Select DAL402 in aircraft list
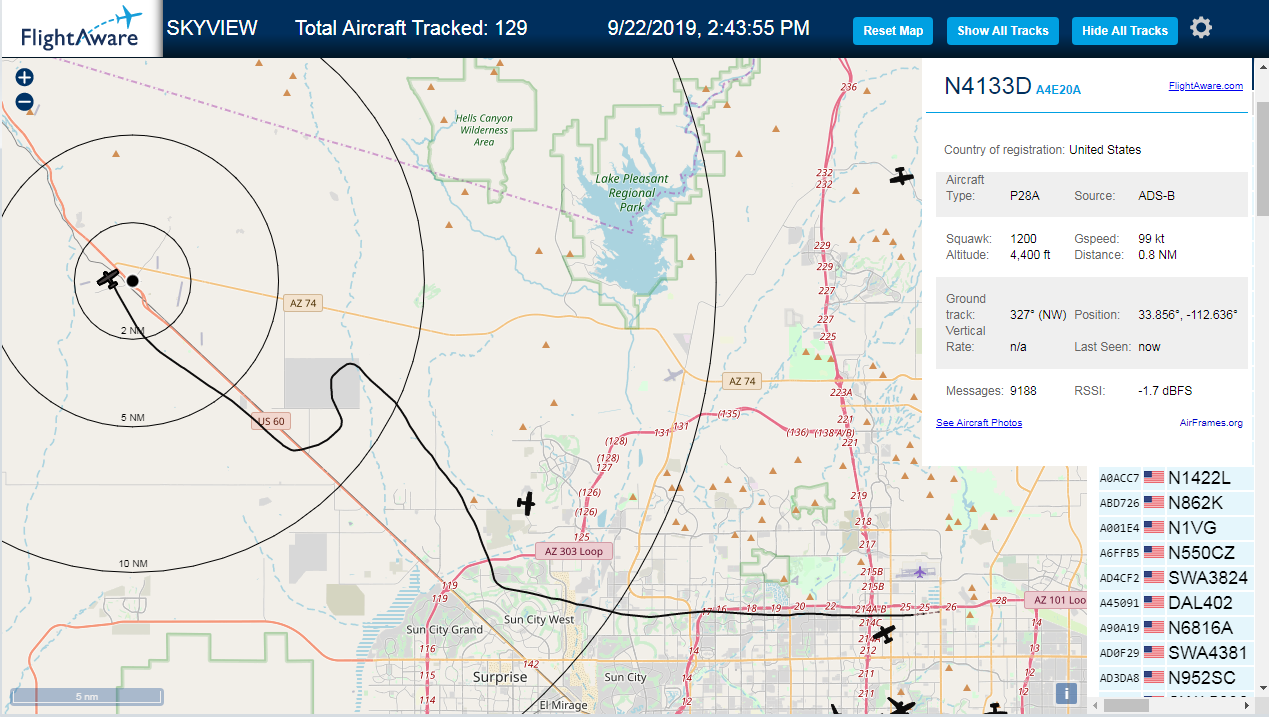 click(1199, 603)
